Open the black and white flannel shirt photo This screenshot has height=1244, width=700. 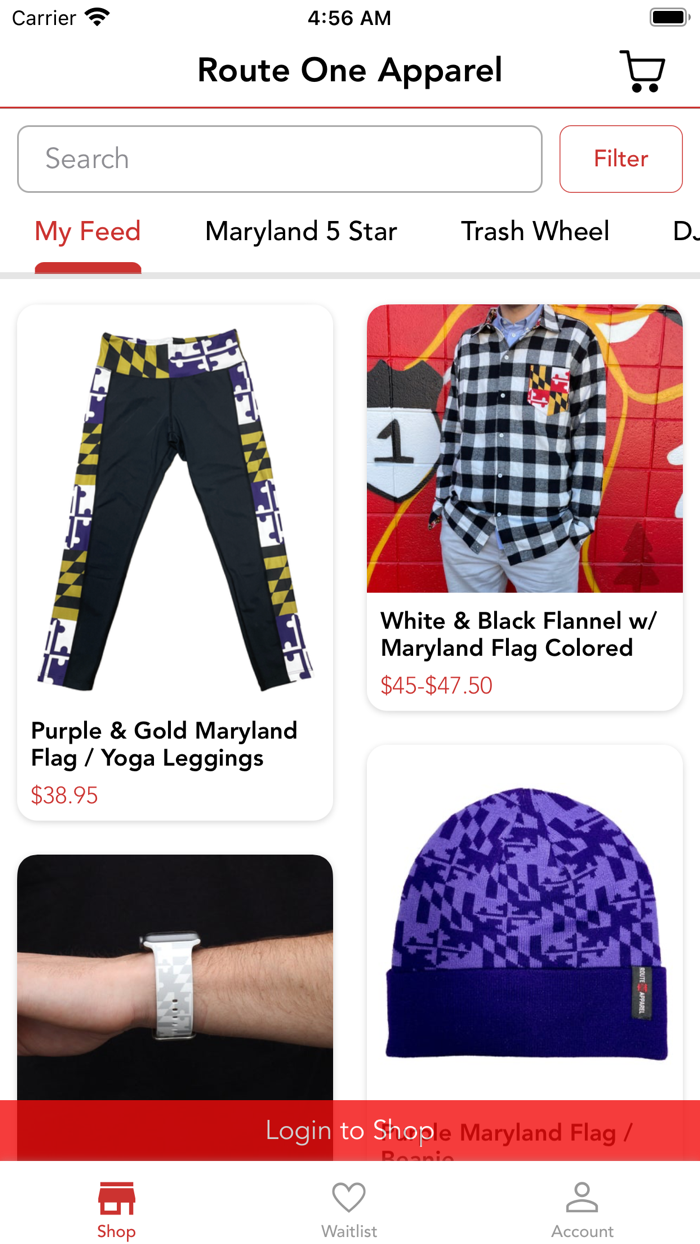pos(525,449)
